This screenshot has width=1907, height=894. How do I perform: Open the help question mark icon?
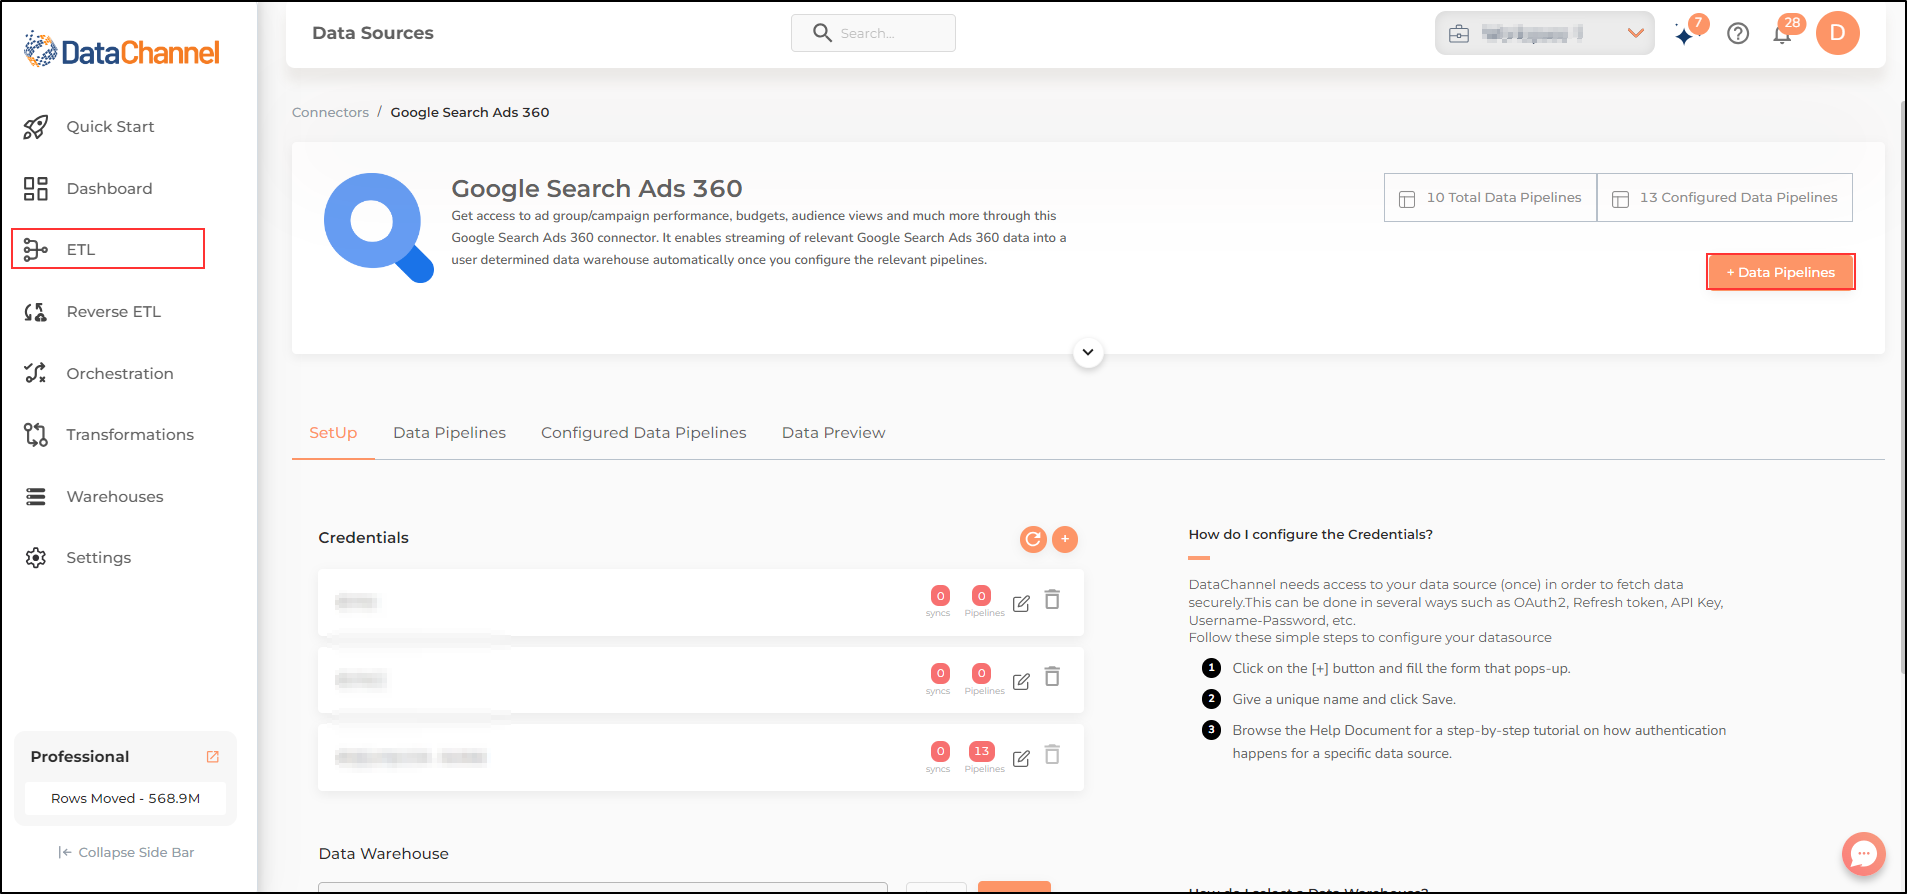point(1738,34)
